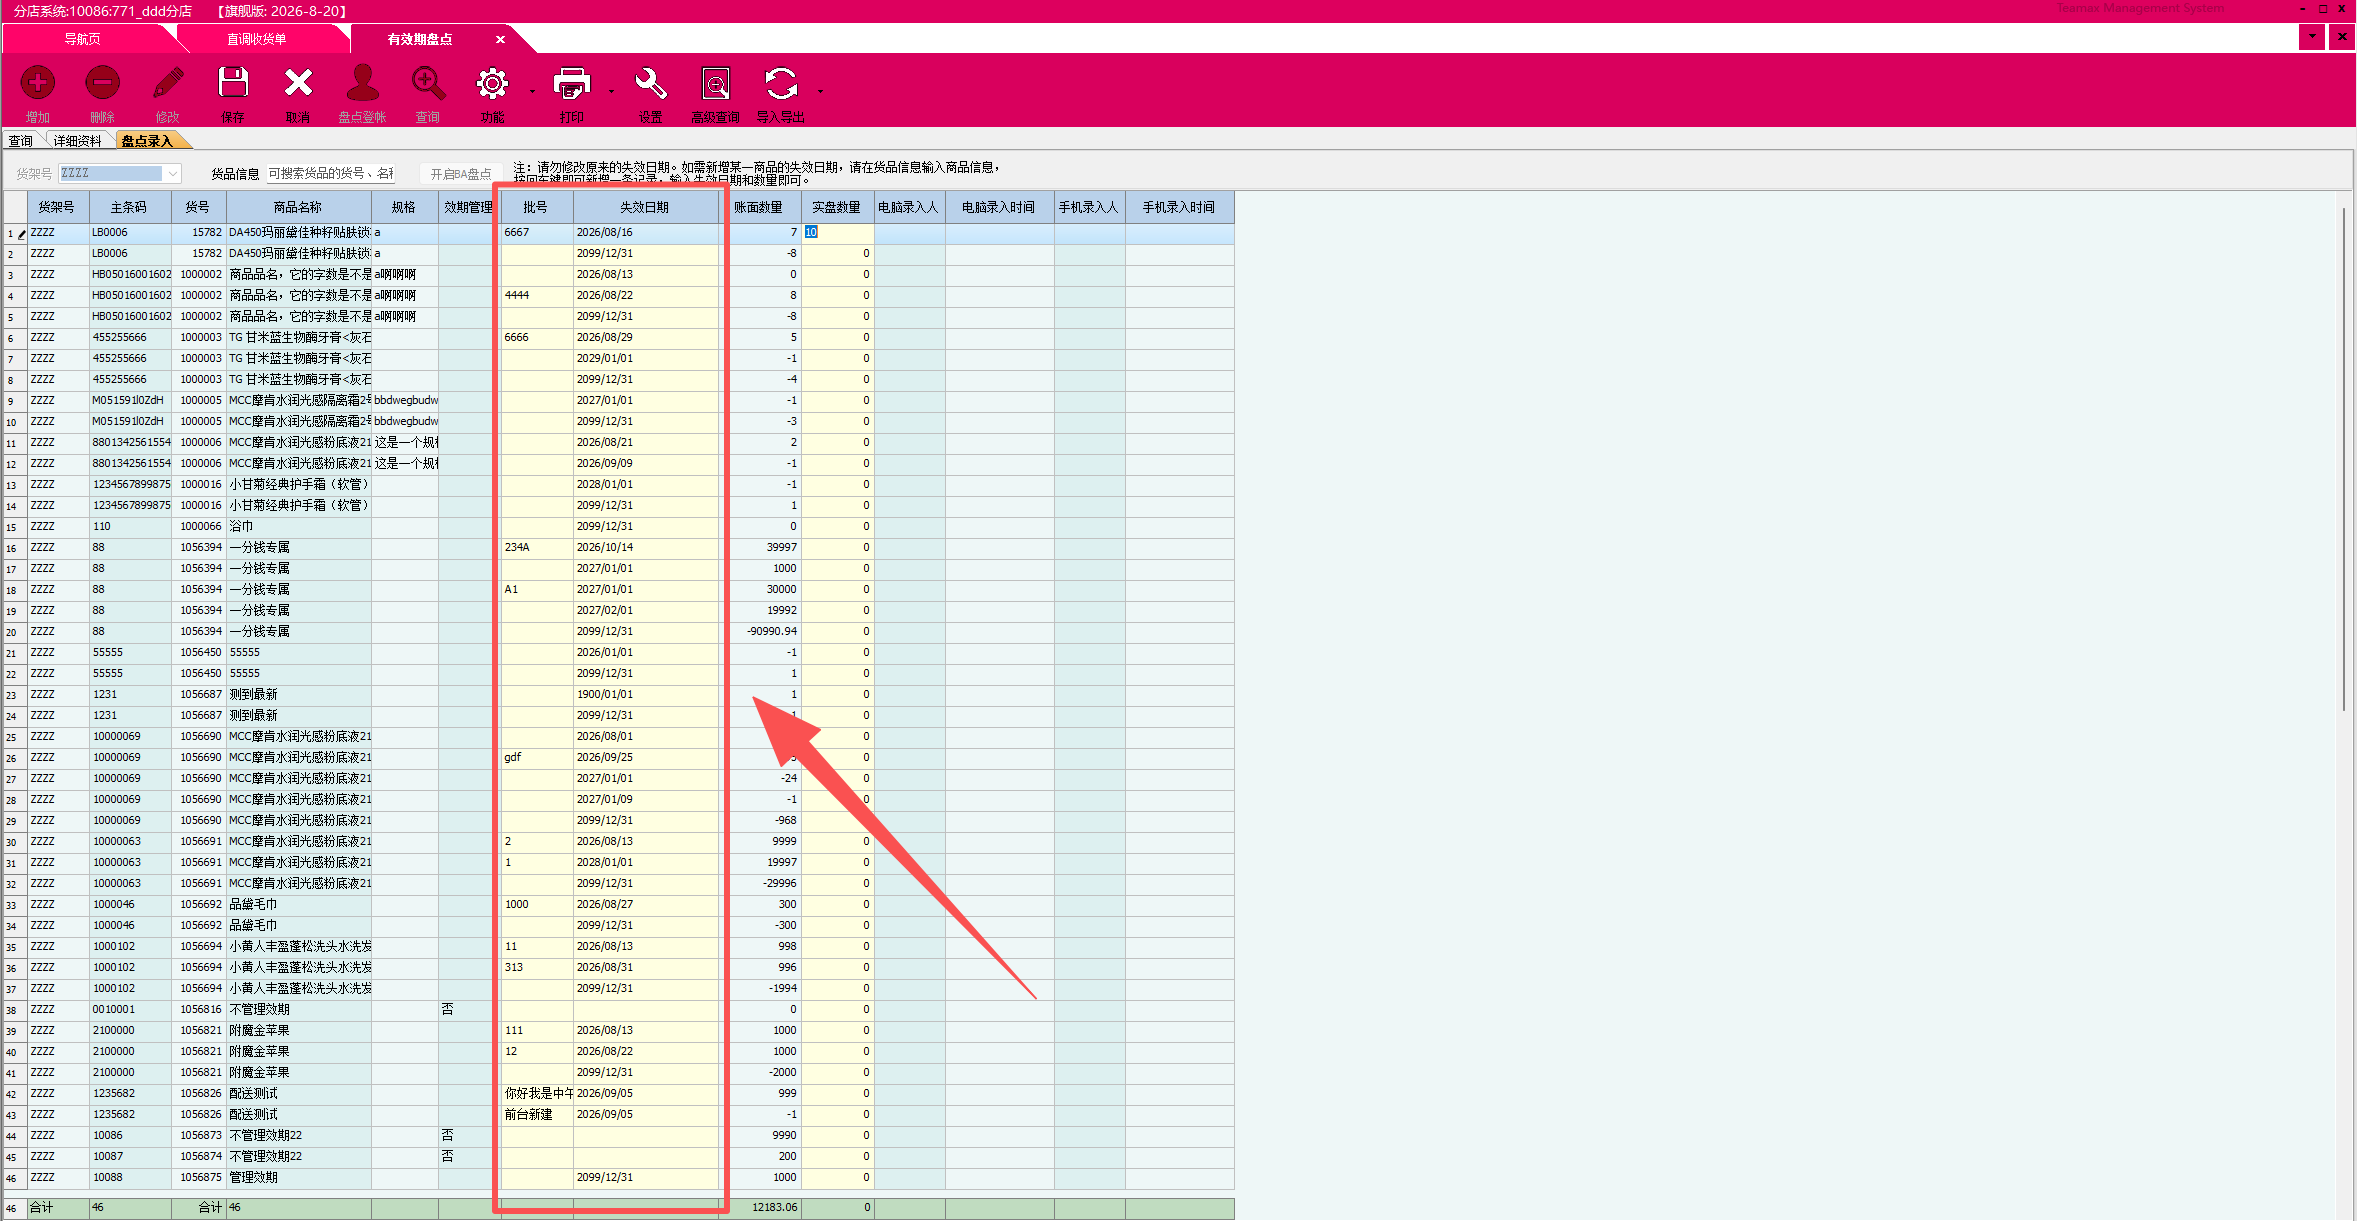
Task: Click item number "1056816" for 不管理效期
Action: tap(199, 1010)
